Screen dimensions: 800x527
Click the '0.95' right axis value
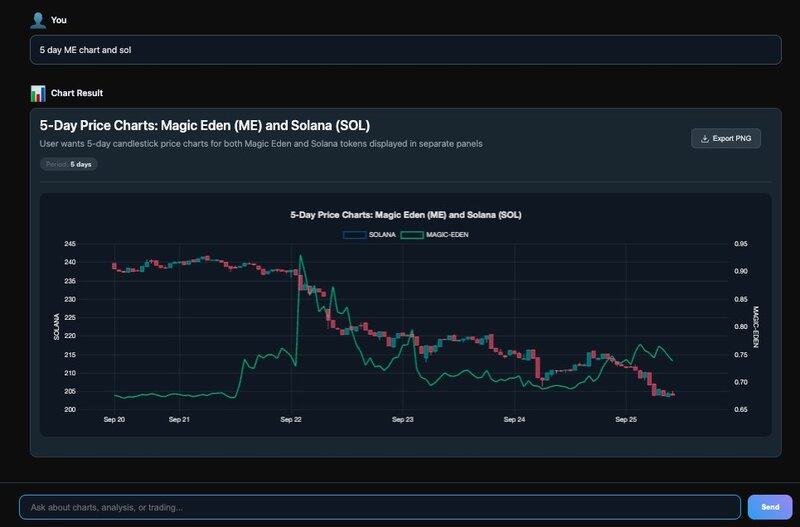[x=741, y=244]
